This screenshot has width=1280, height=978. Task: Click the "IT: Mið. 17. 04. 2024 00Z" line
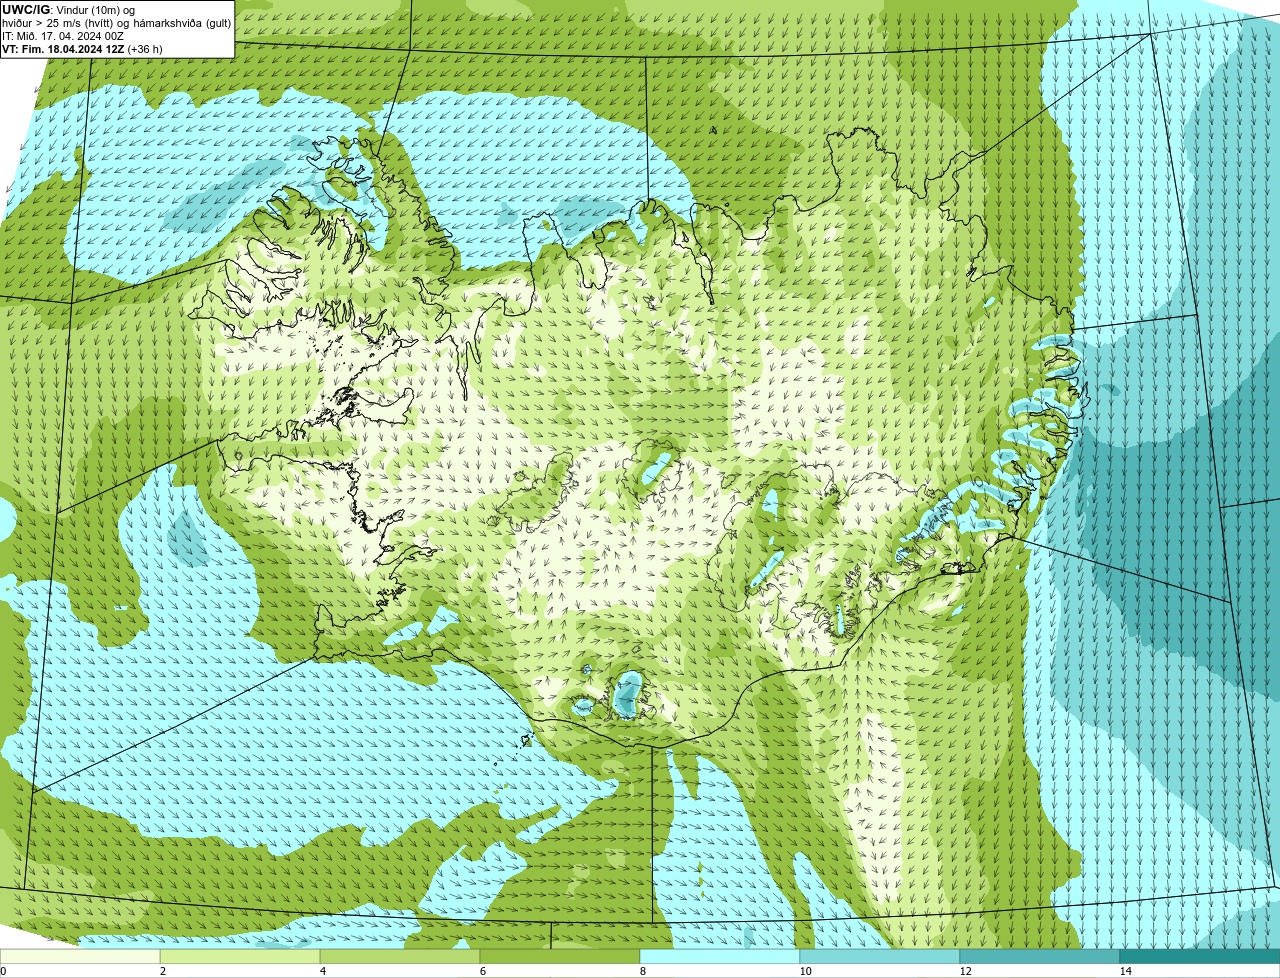click(63, 36)
